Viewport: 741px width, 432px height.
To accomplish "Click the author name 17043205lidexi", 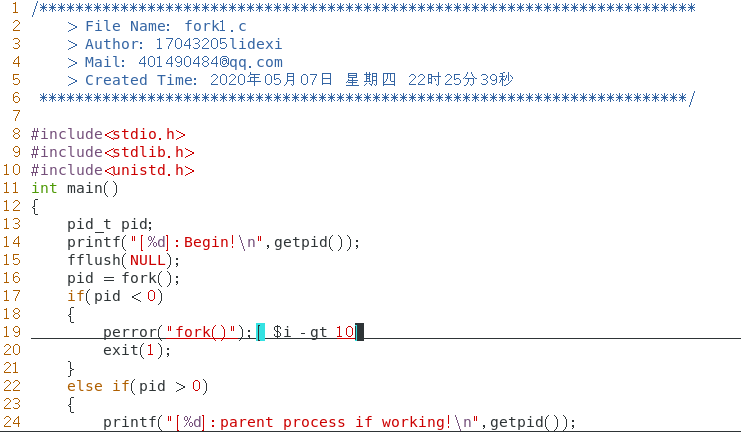I will (x=218, y=44).
